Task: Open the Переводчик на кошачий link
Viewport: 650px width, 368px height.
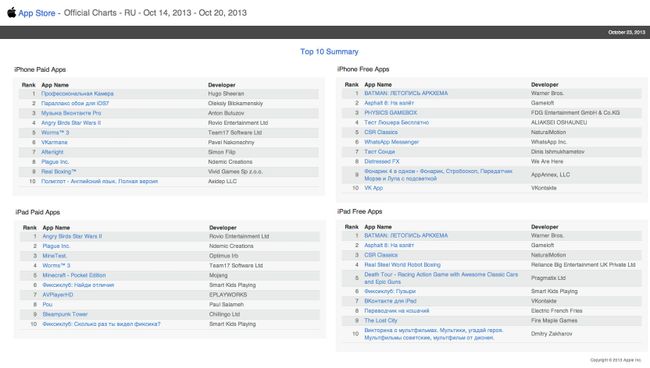Action: coord(397,311)
